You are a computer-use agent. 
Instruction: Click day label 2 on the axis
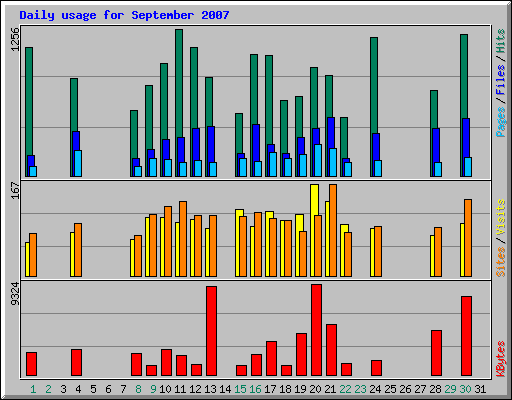click(48, 389)
